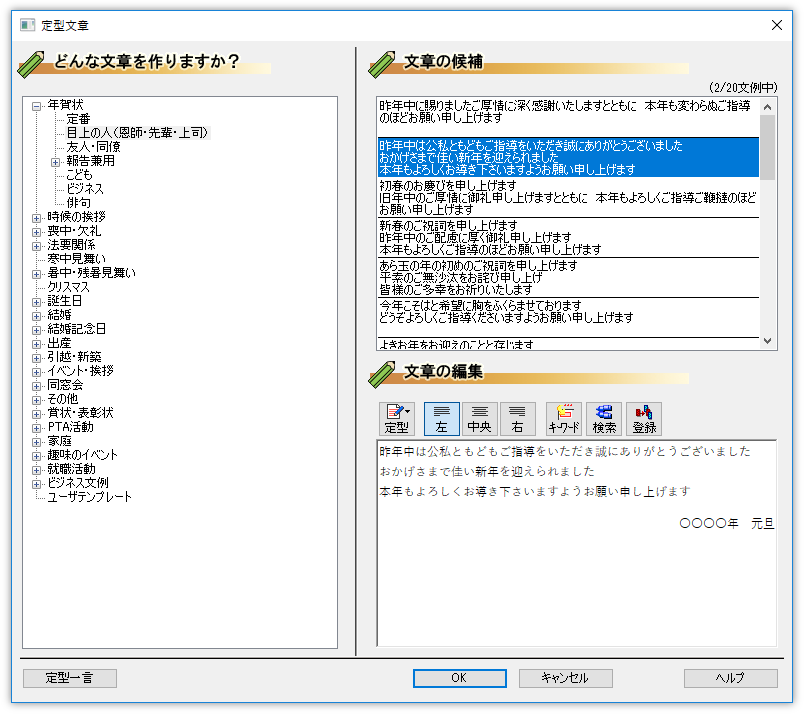Viewport: 804px width, 714px height.
Task: Select 家庭 tree item
Action: (59, 441)
